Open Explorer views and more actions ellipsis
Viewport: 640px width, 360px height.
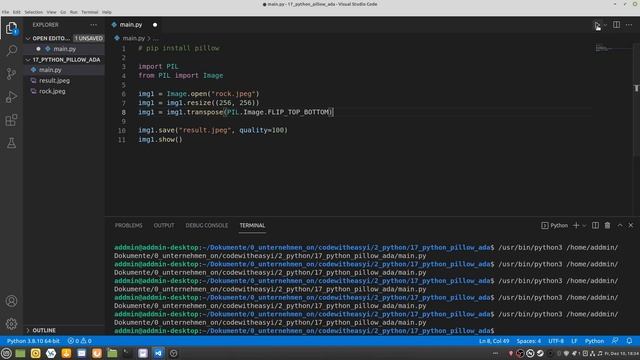94,25
